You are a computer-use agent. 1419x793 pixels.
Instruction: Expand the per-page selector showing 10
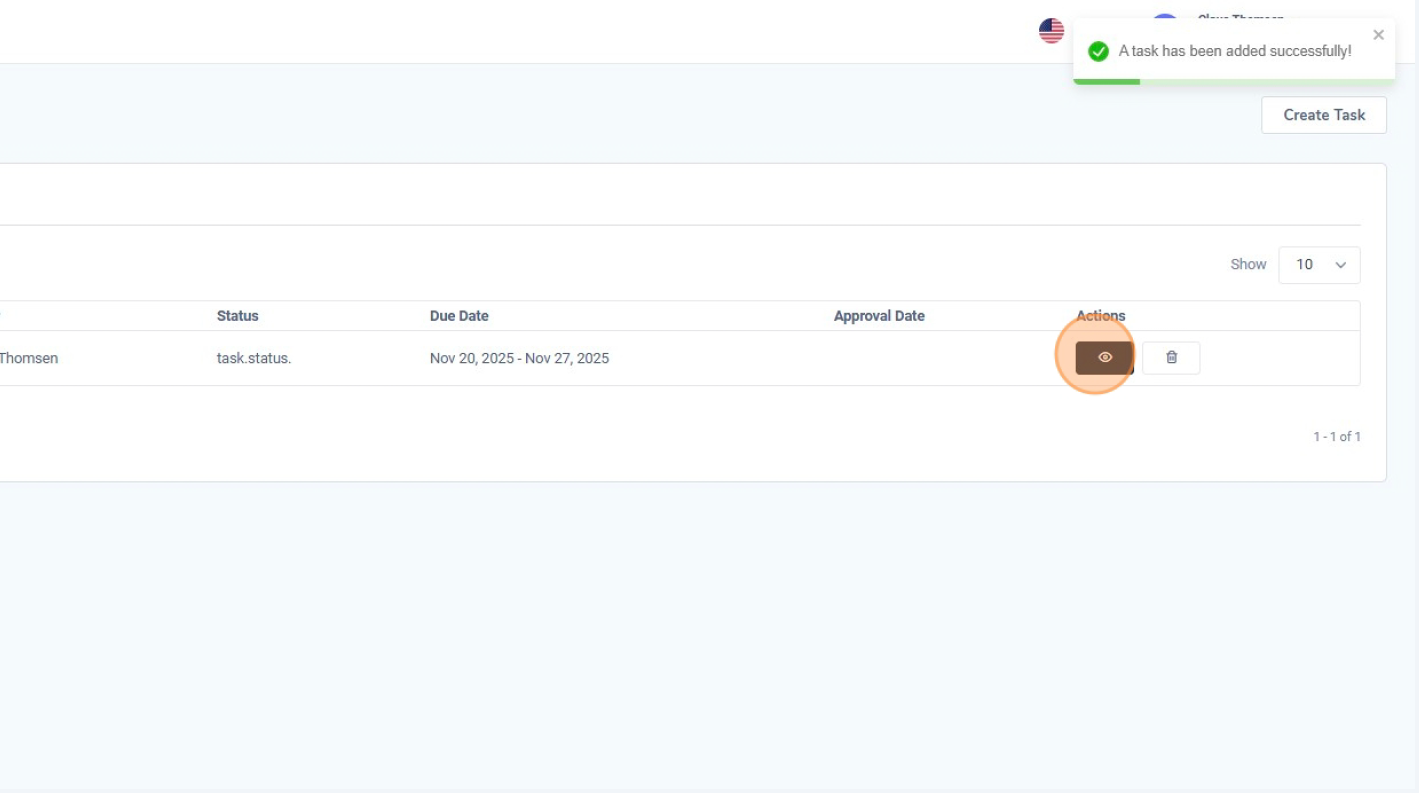[x=1318, y=264]
